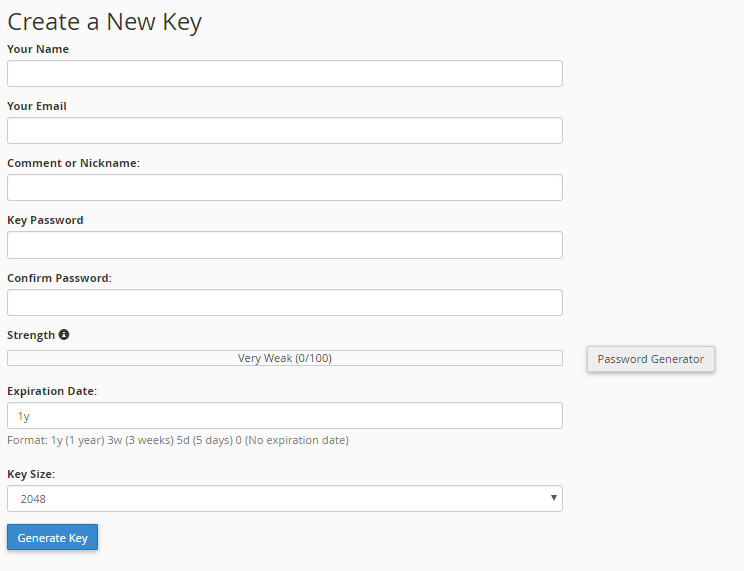Viewport: 744px width, 571px height.
Task: Click the Key Password label
Action: pyautogui.click(x=45, y=220)
